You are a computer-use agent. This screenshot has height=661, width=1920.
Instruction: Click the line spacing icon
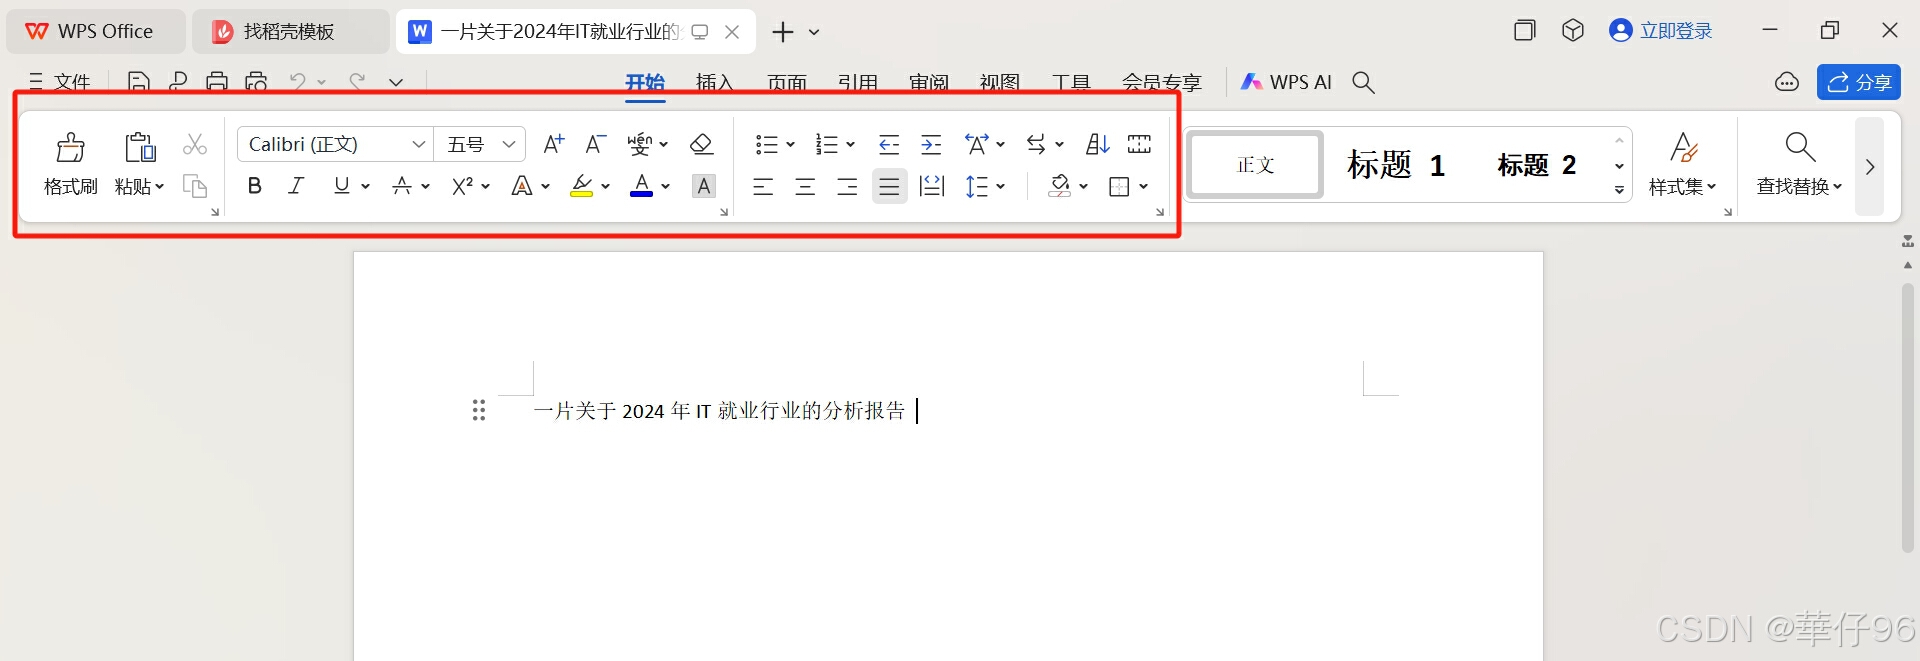pos(977,186)
